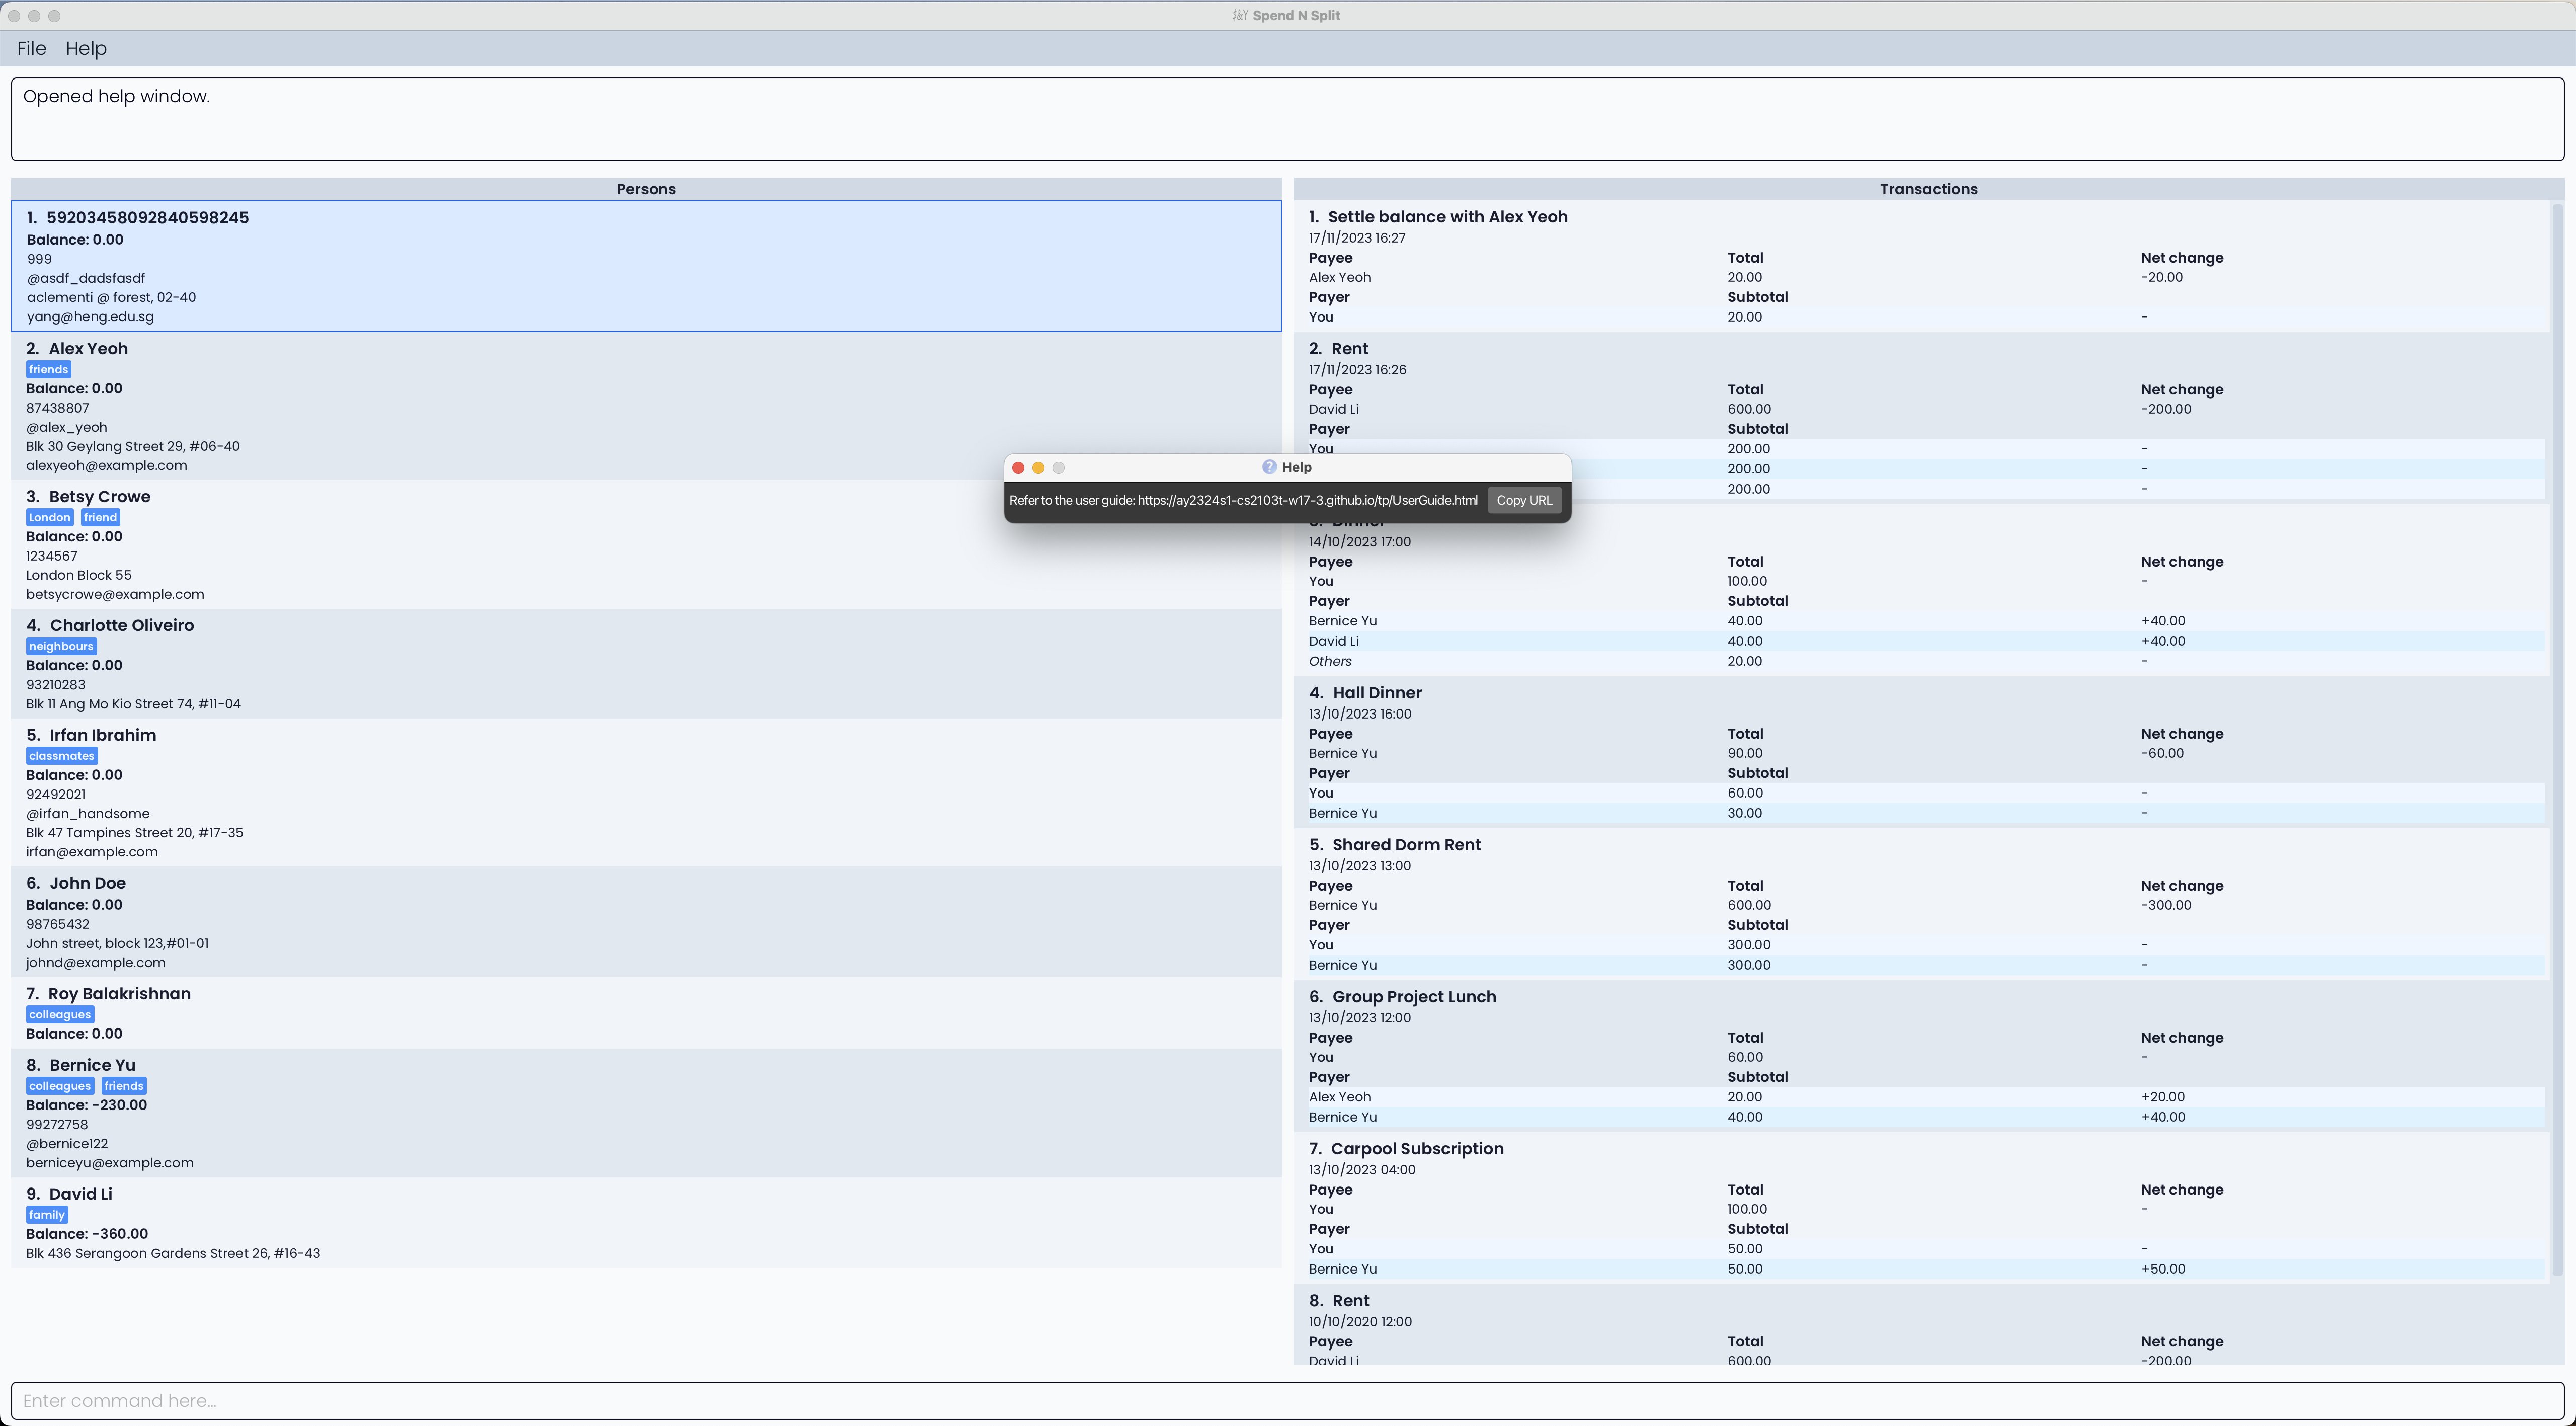Screen dimensions: 2576x1426
Task: Select person Irfan Ibrahim
Action: [646, 793]
